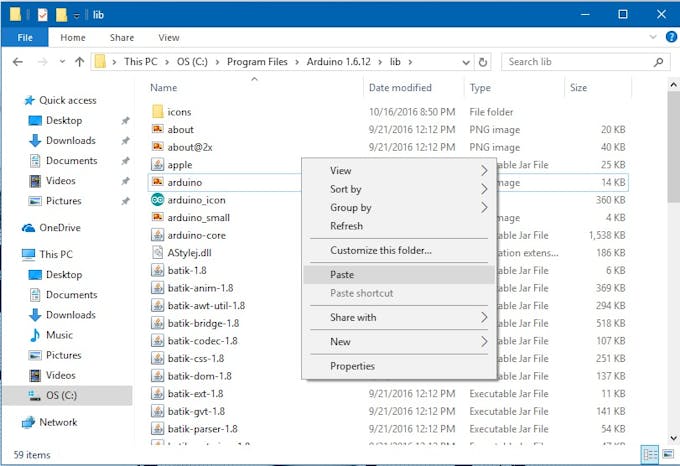Sort files by Date modified column
This screenshot has height=466, width=680.
[400, 88]
